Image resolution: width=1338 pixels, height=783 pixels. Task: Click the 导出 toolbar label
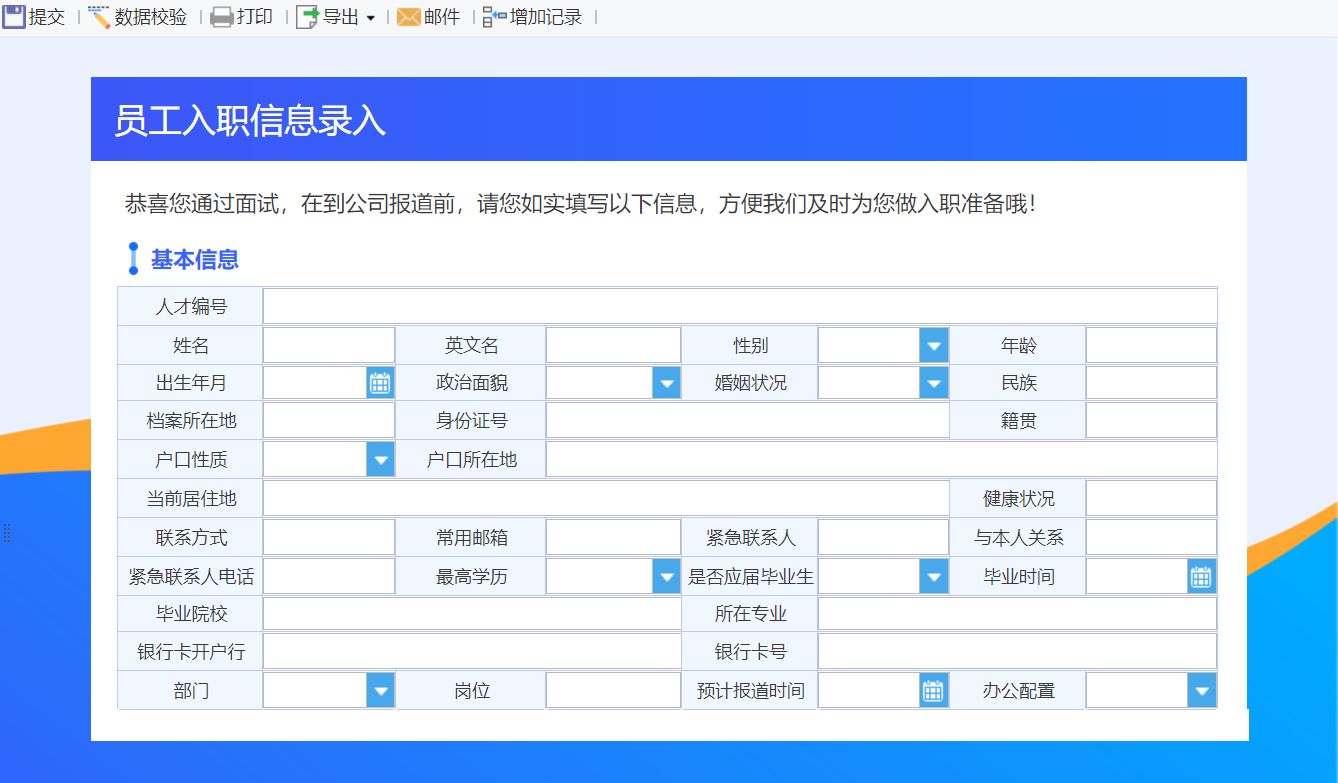click(341, 17)
